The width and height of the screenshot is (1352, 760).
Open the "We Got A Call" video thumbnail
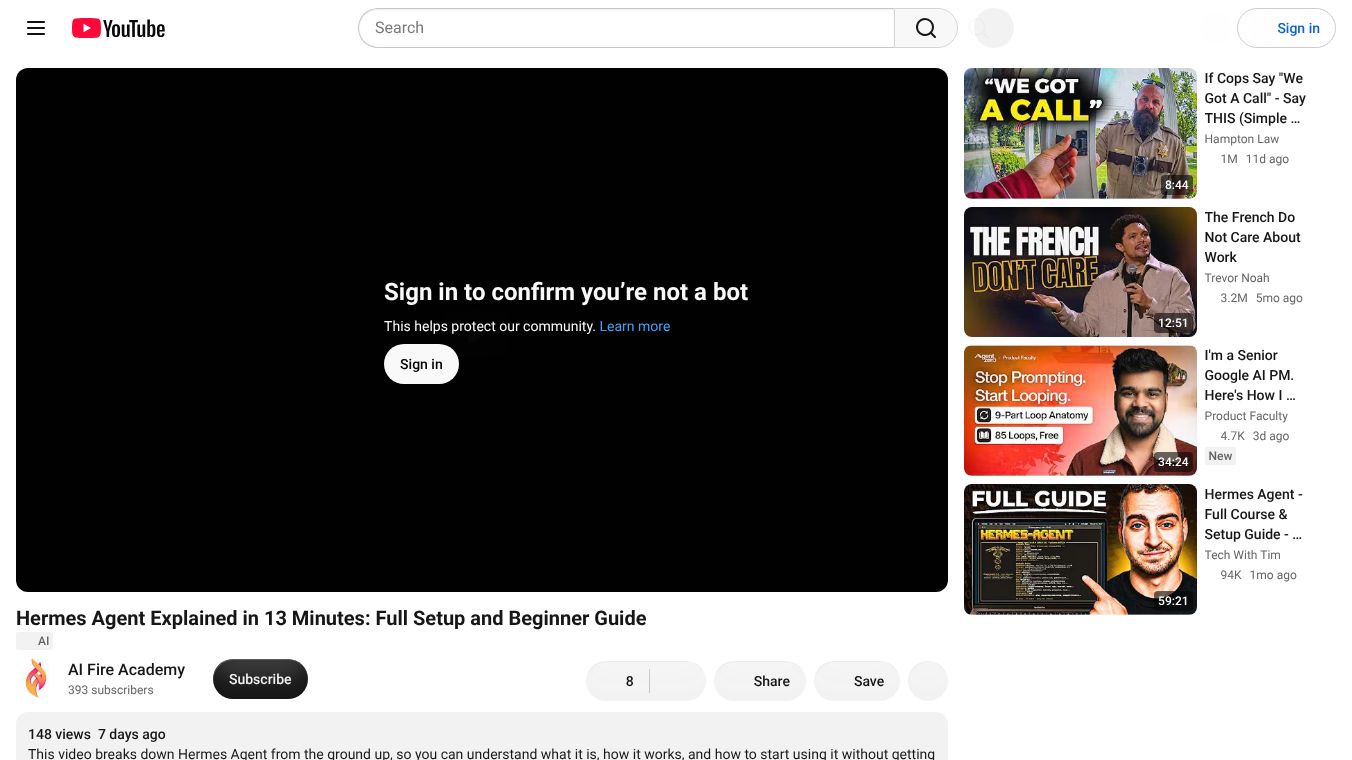(x=1080, y=133)
